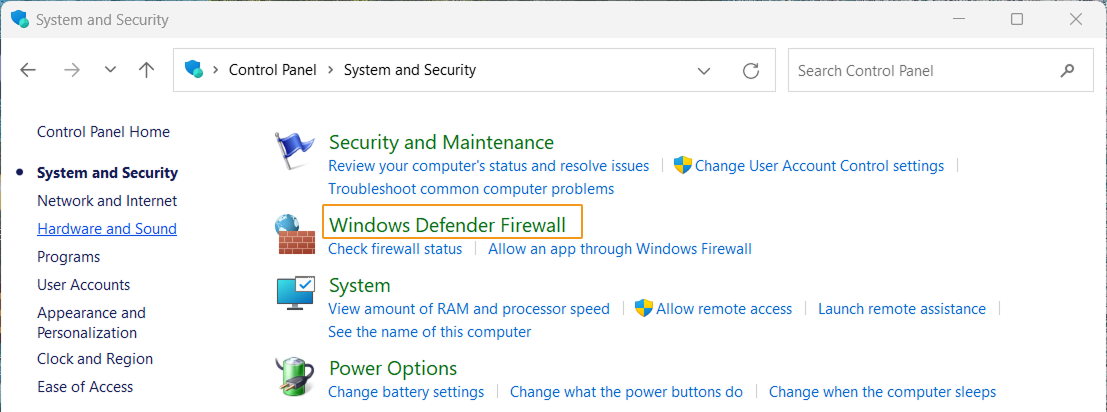Click the Forward arrow navigation button
Screen dimensions: 1107x412
click(71, 70)
